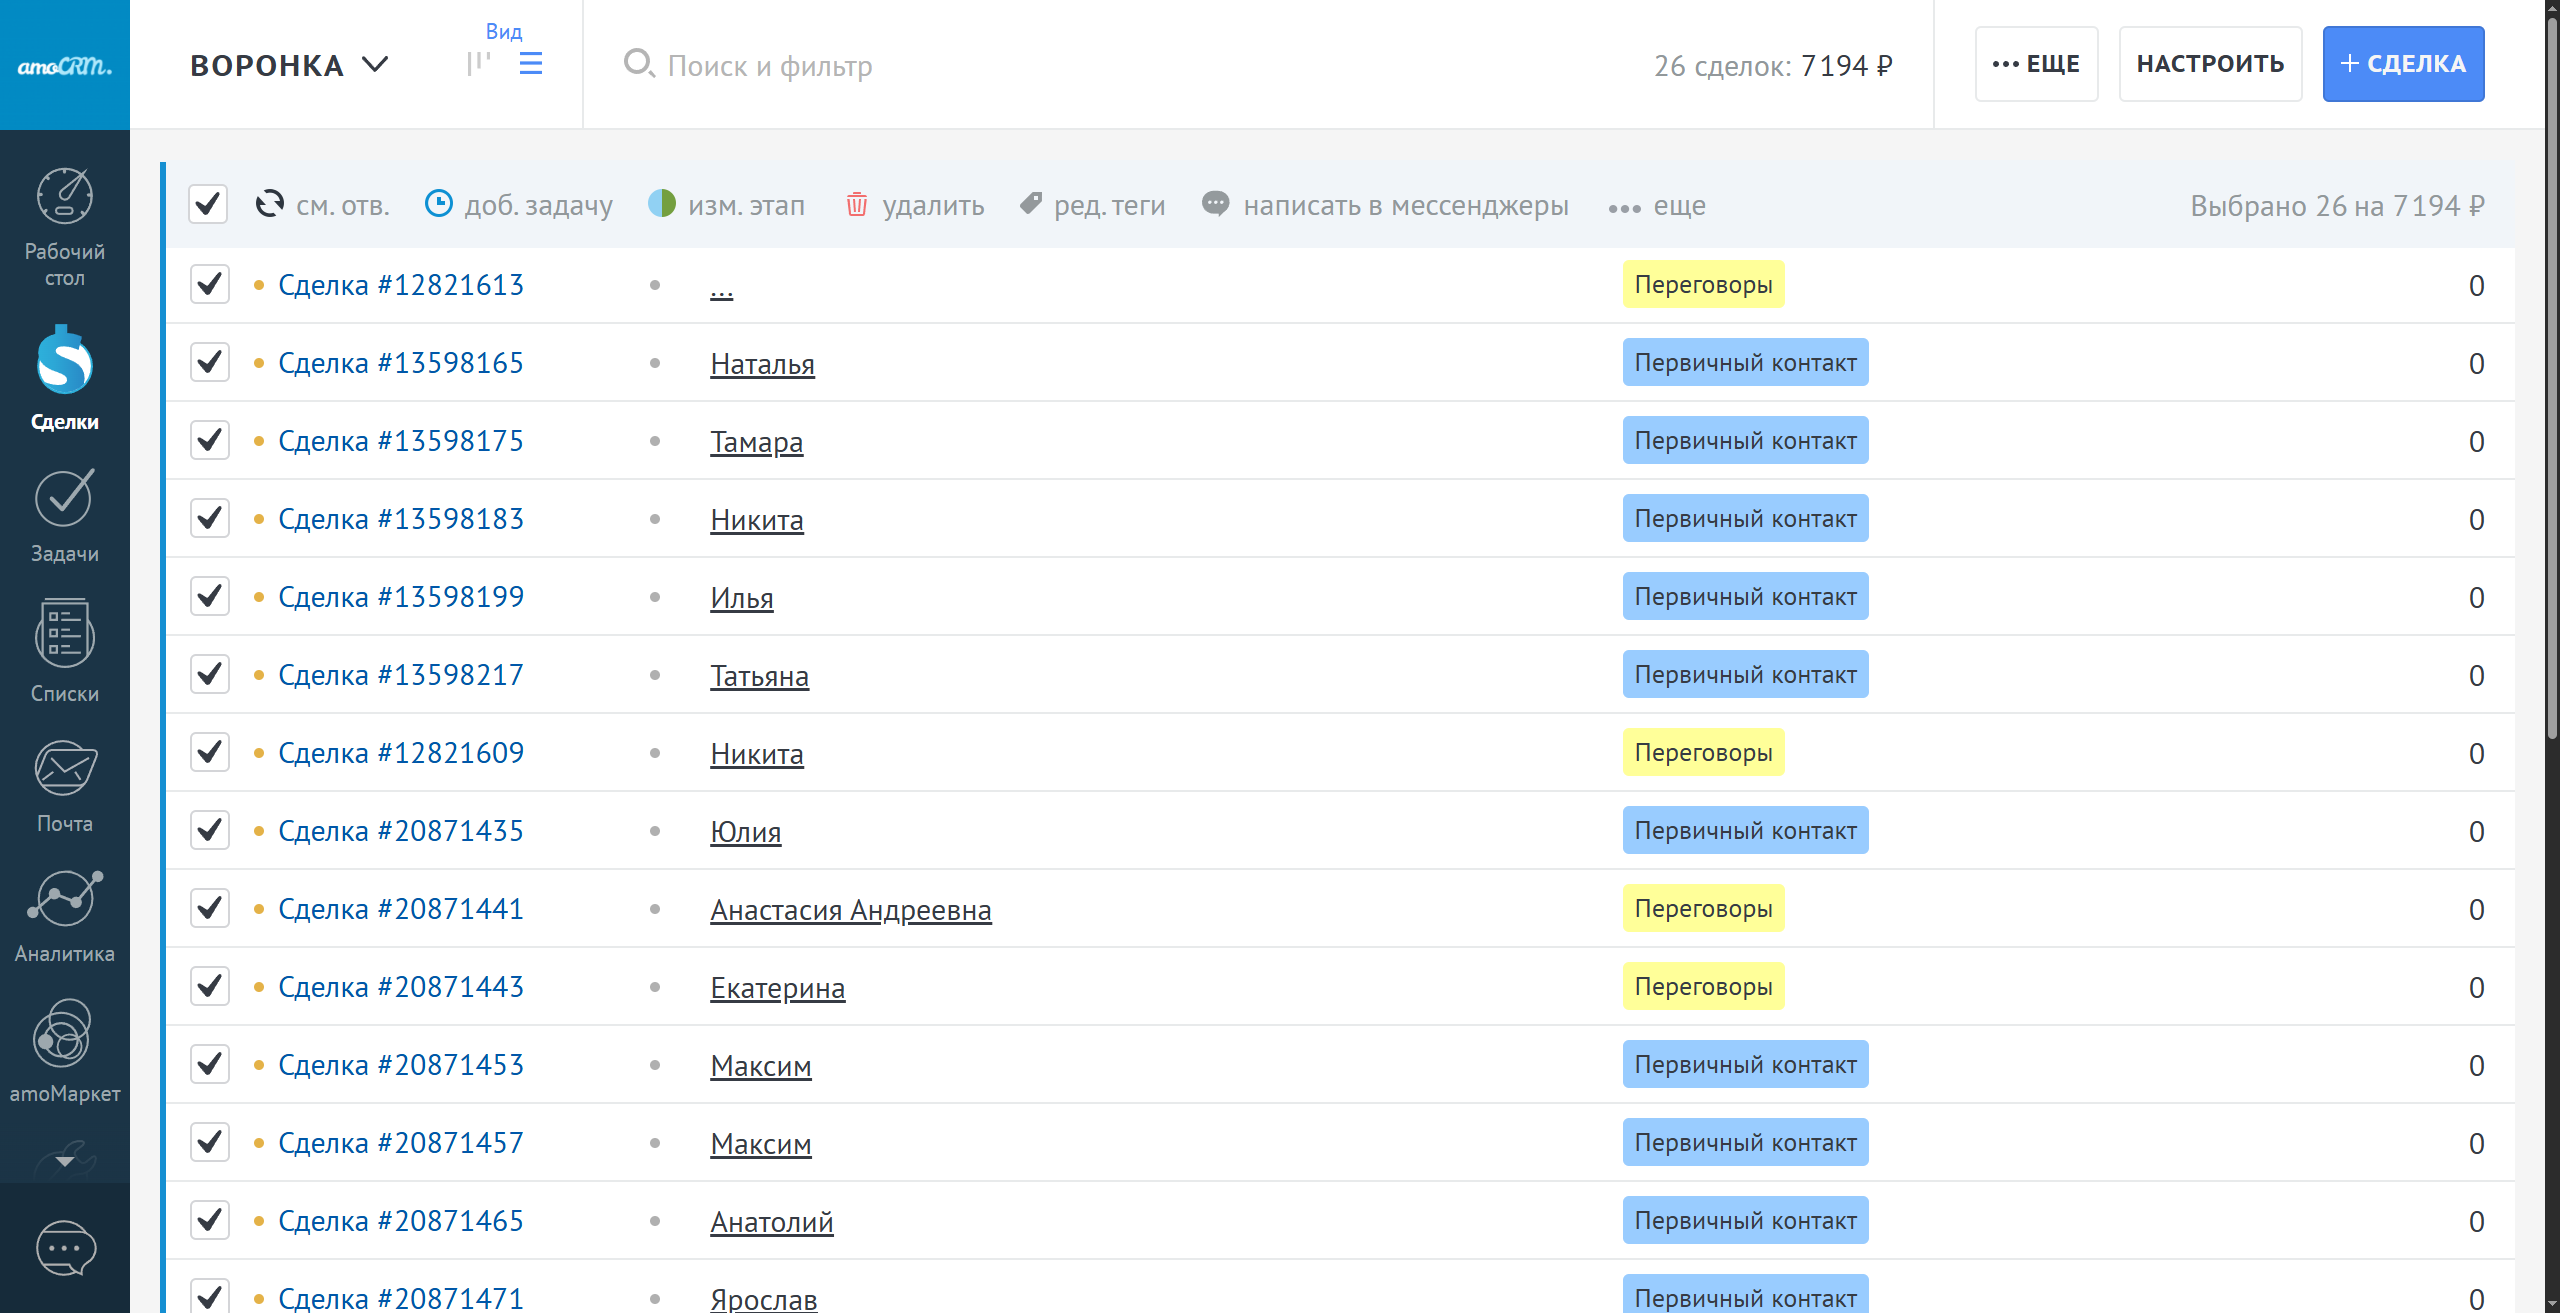Click the + СДЕЛКА button

pos(2403,64)
